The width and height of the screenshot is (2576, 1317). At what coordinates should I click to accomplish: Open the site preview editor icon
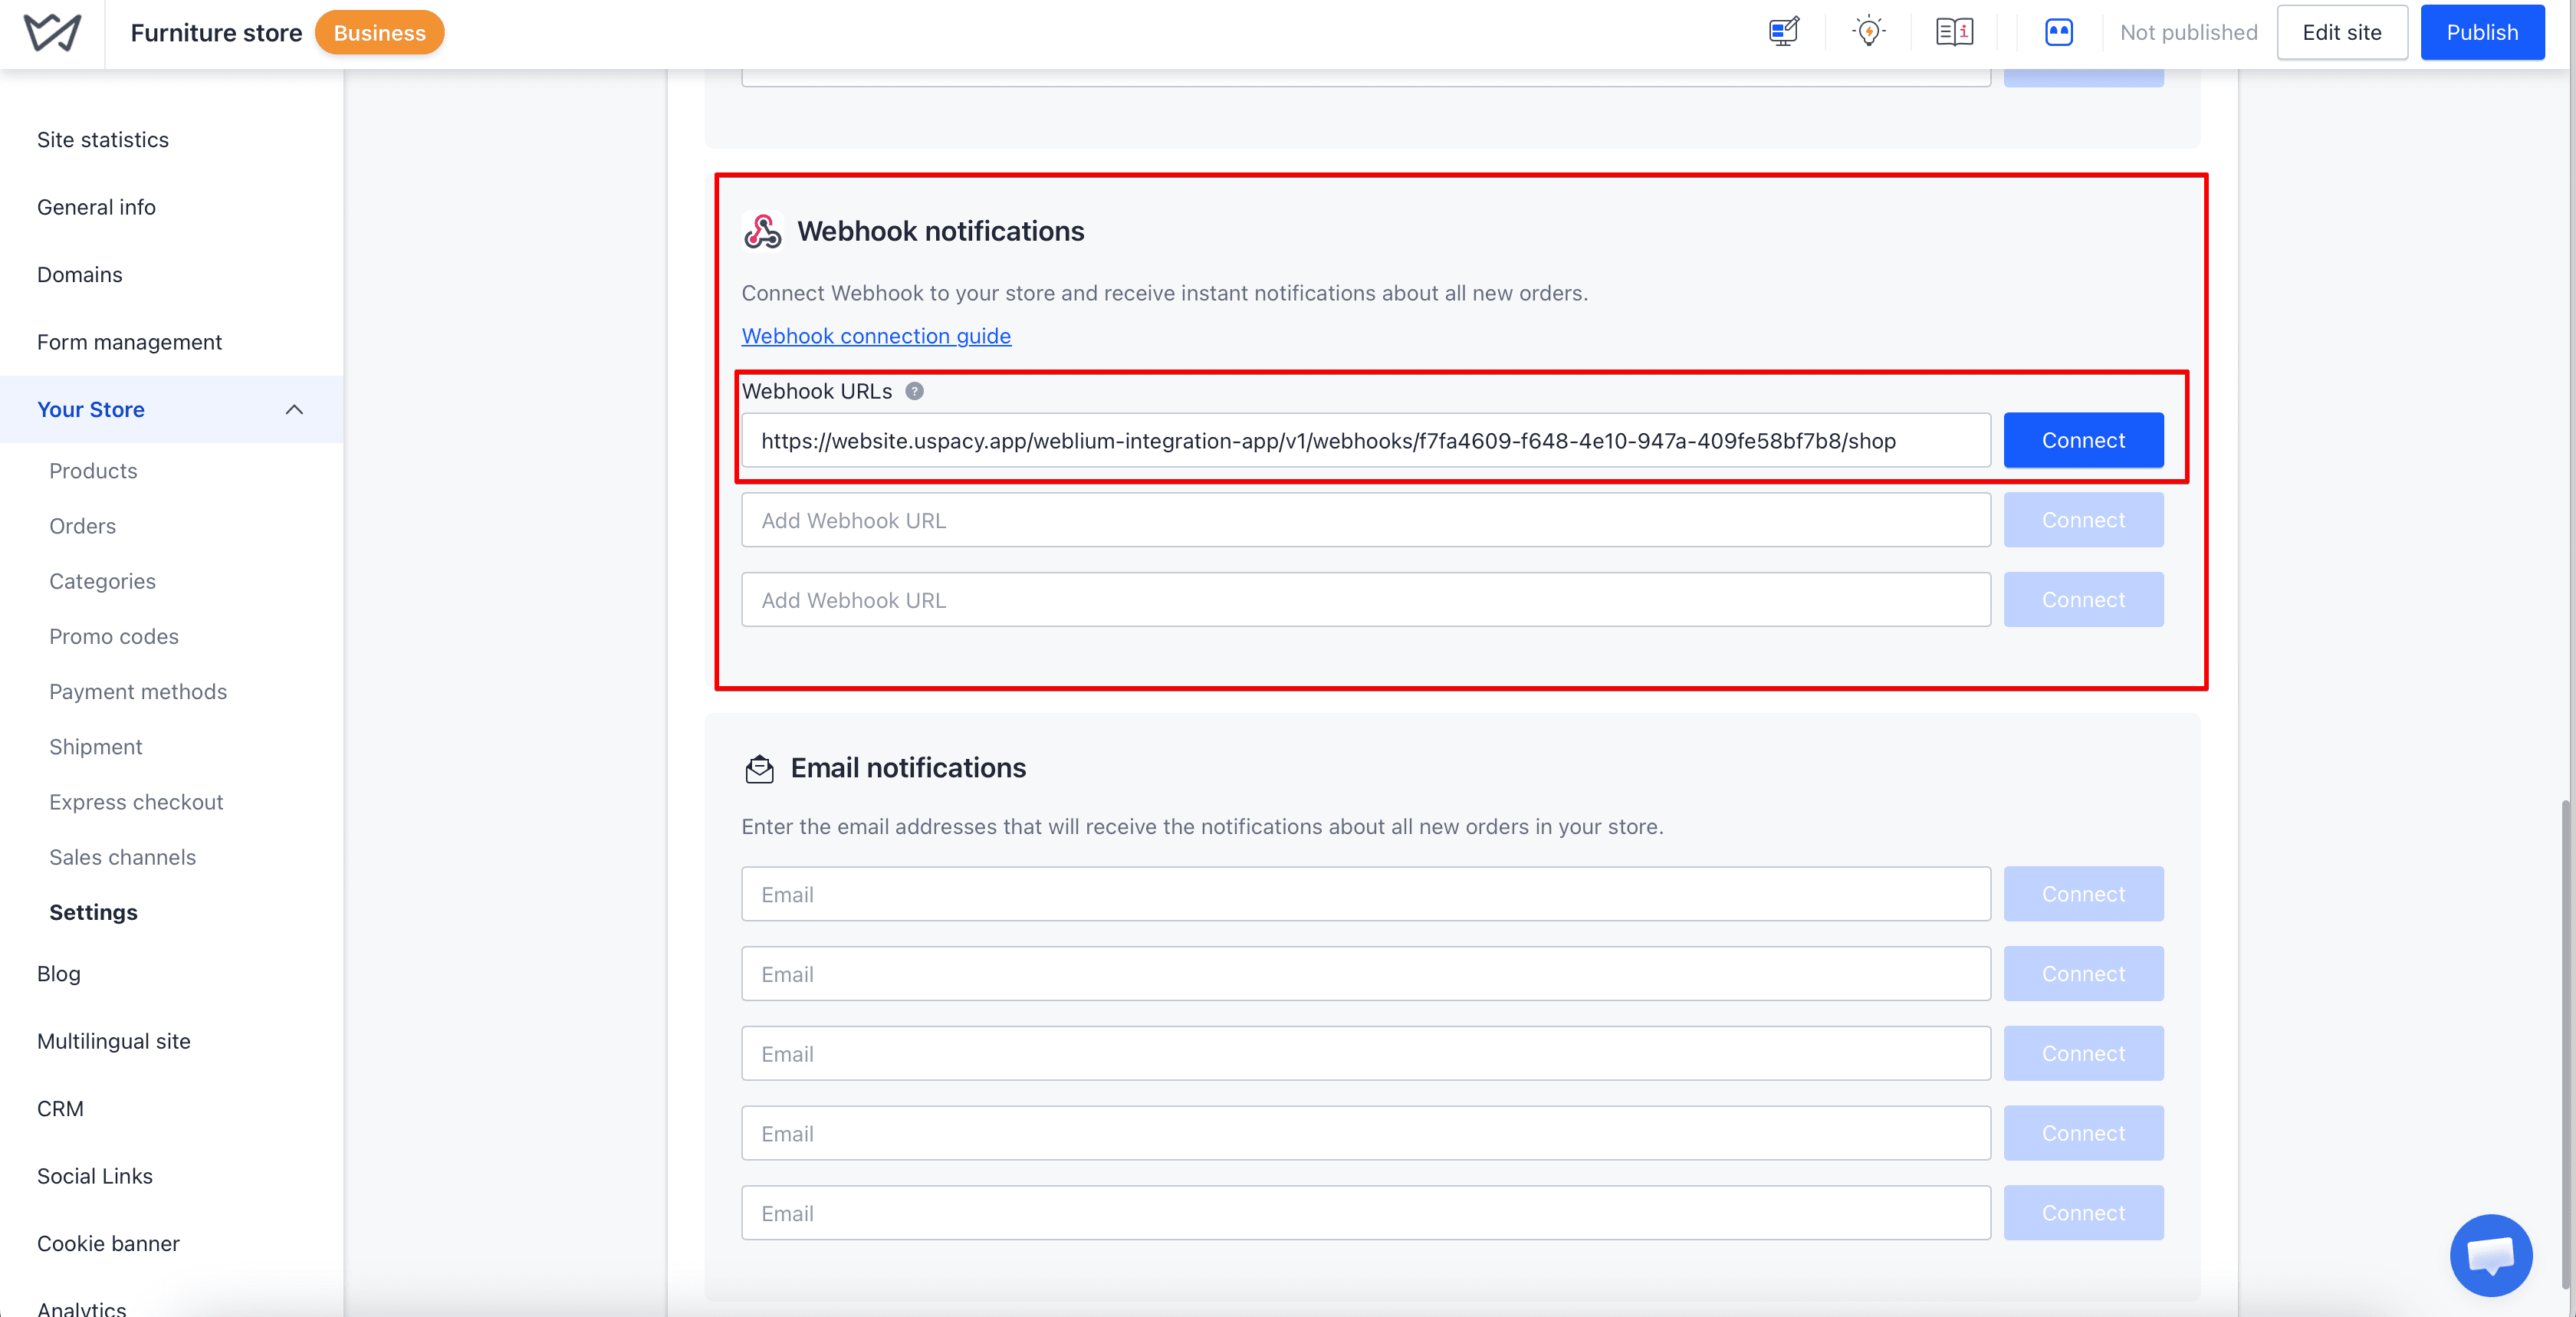tap(1783, 32)
